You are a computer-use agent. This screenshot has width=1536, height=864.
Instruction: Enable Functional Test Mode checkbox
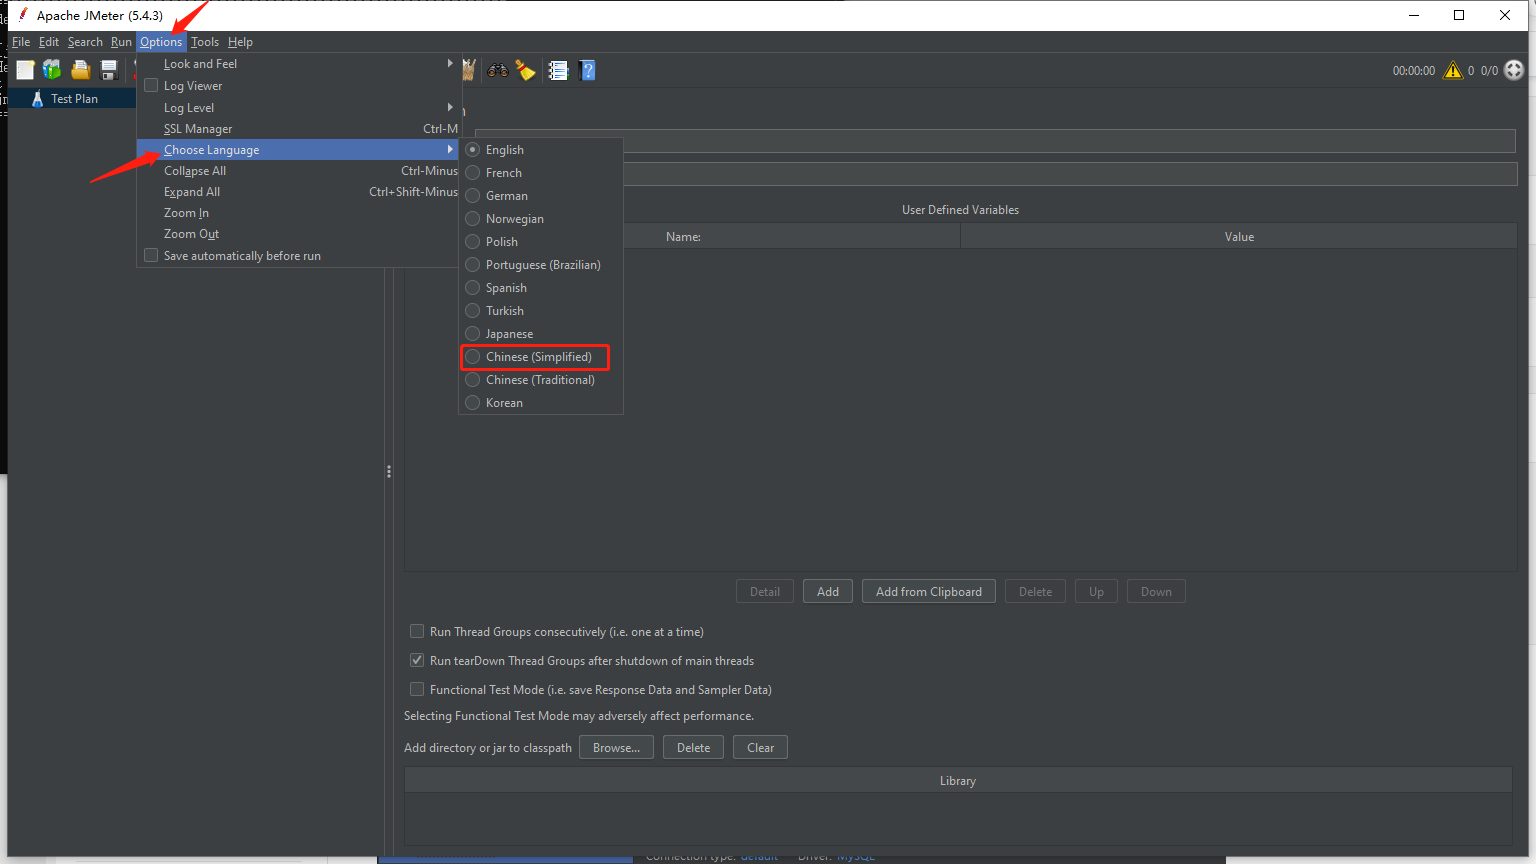pos(417,690)
